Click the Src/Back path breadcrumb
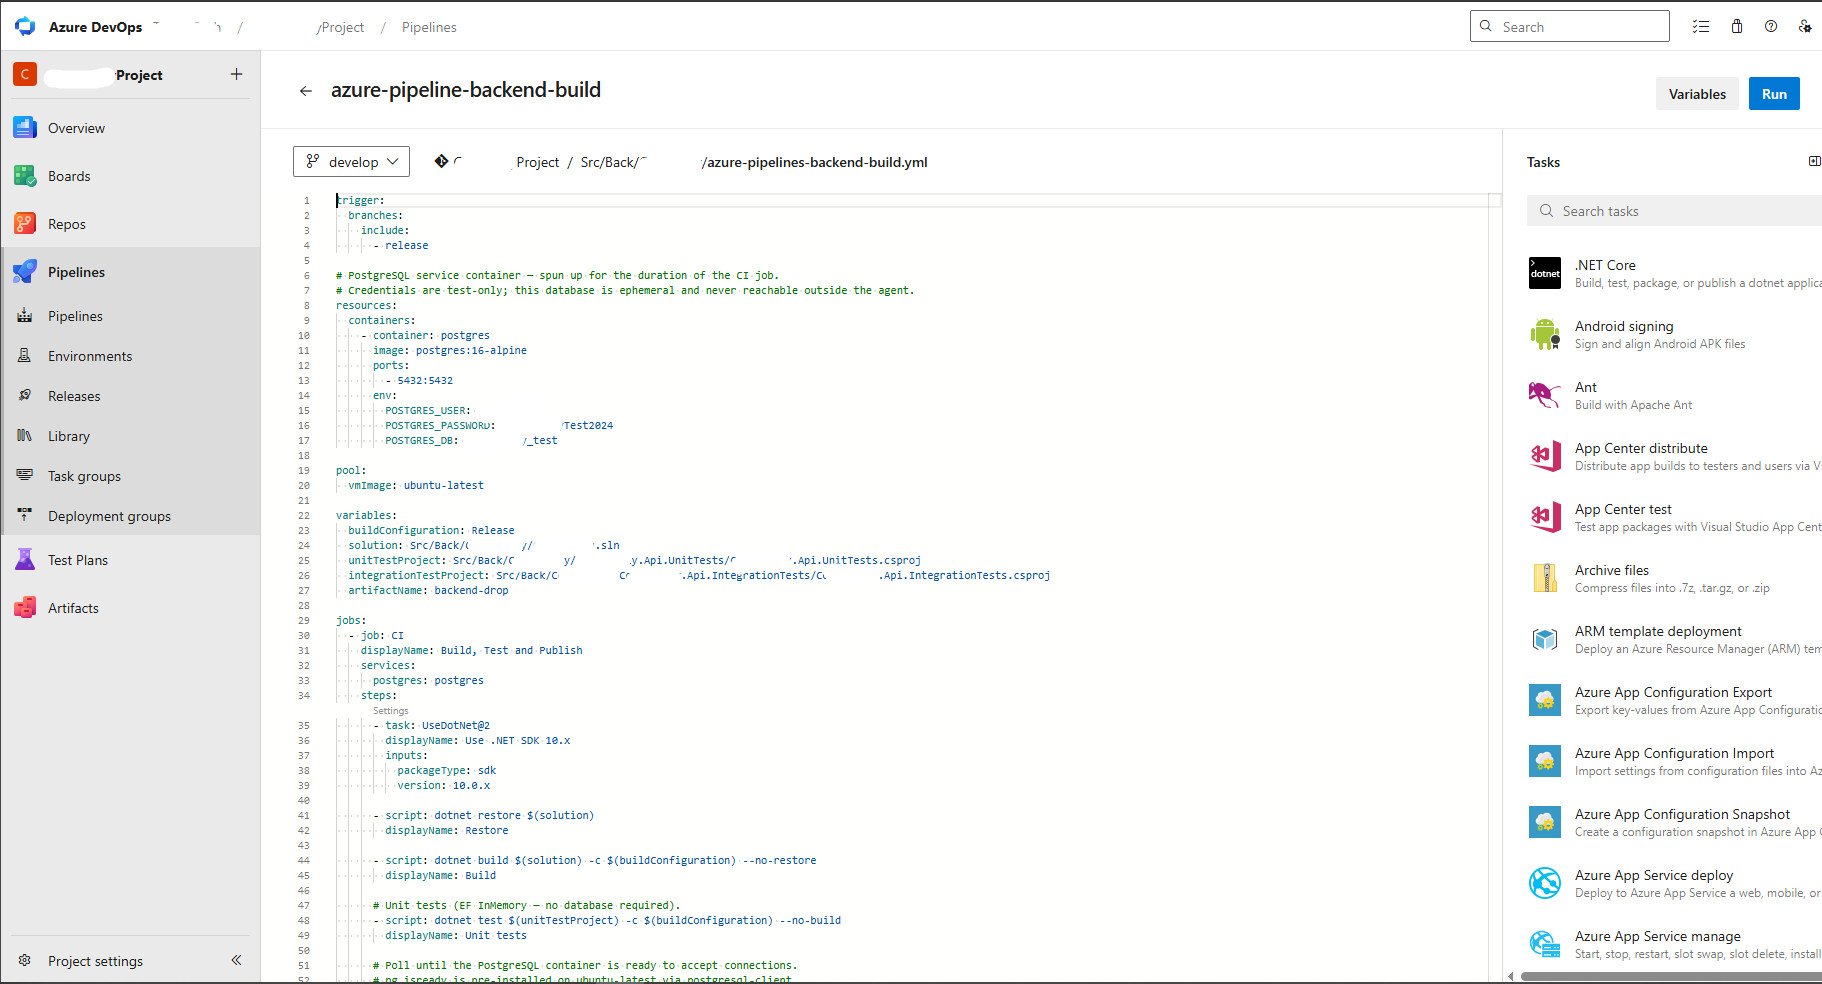Screen dimensions: 1822x984 pos(609,162)
